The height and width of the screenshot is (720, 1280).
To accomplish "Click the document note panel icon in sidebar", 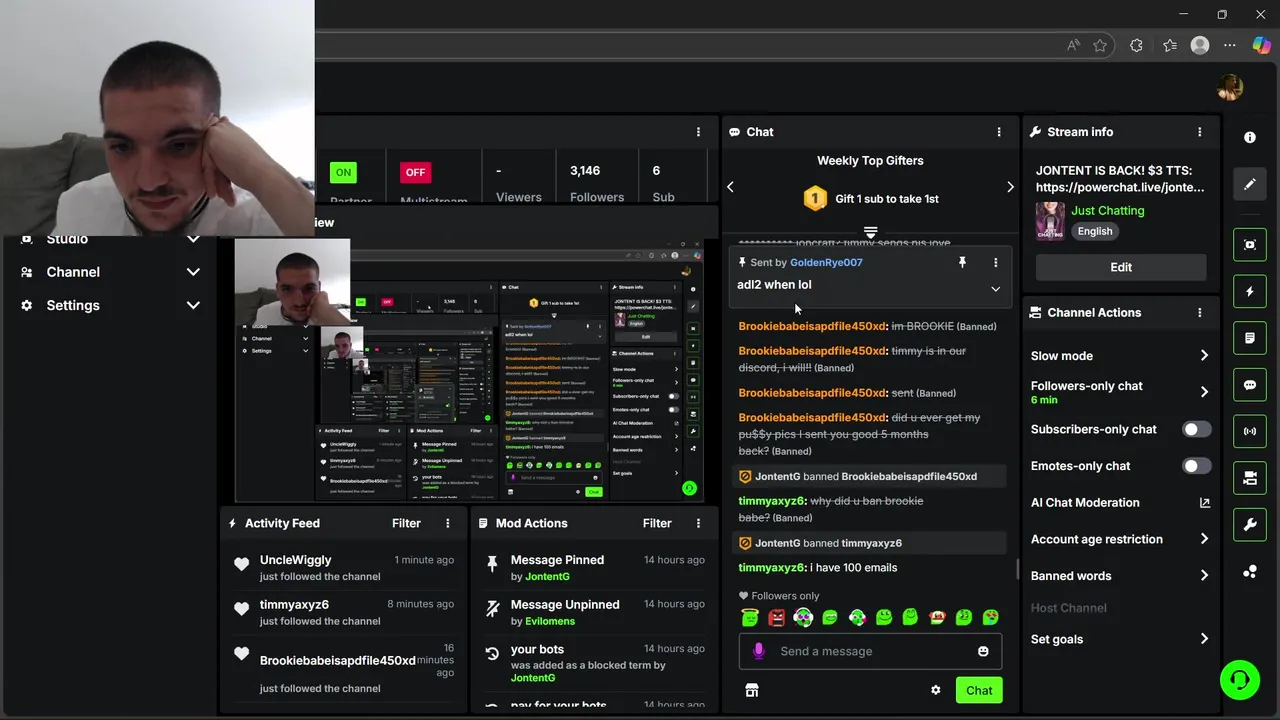I will (1250, 338).
